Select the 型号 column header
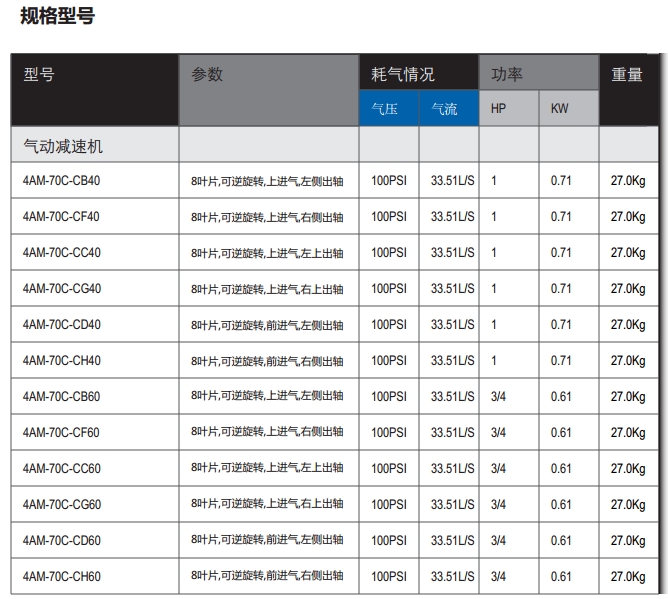Viewport: 668px width, 599px height. (39, 75)
